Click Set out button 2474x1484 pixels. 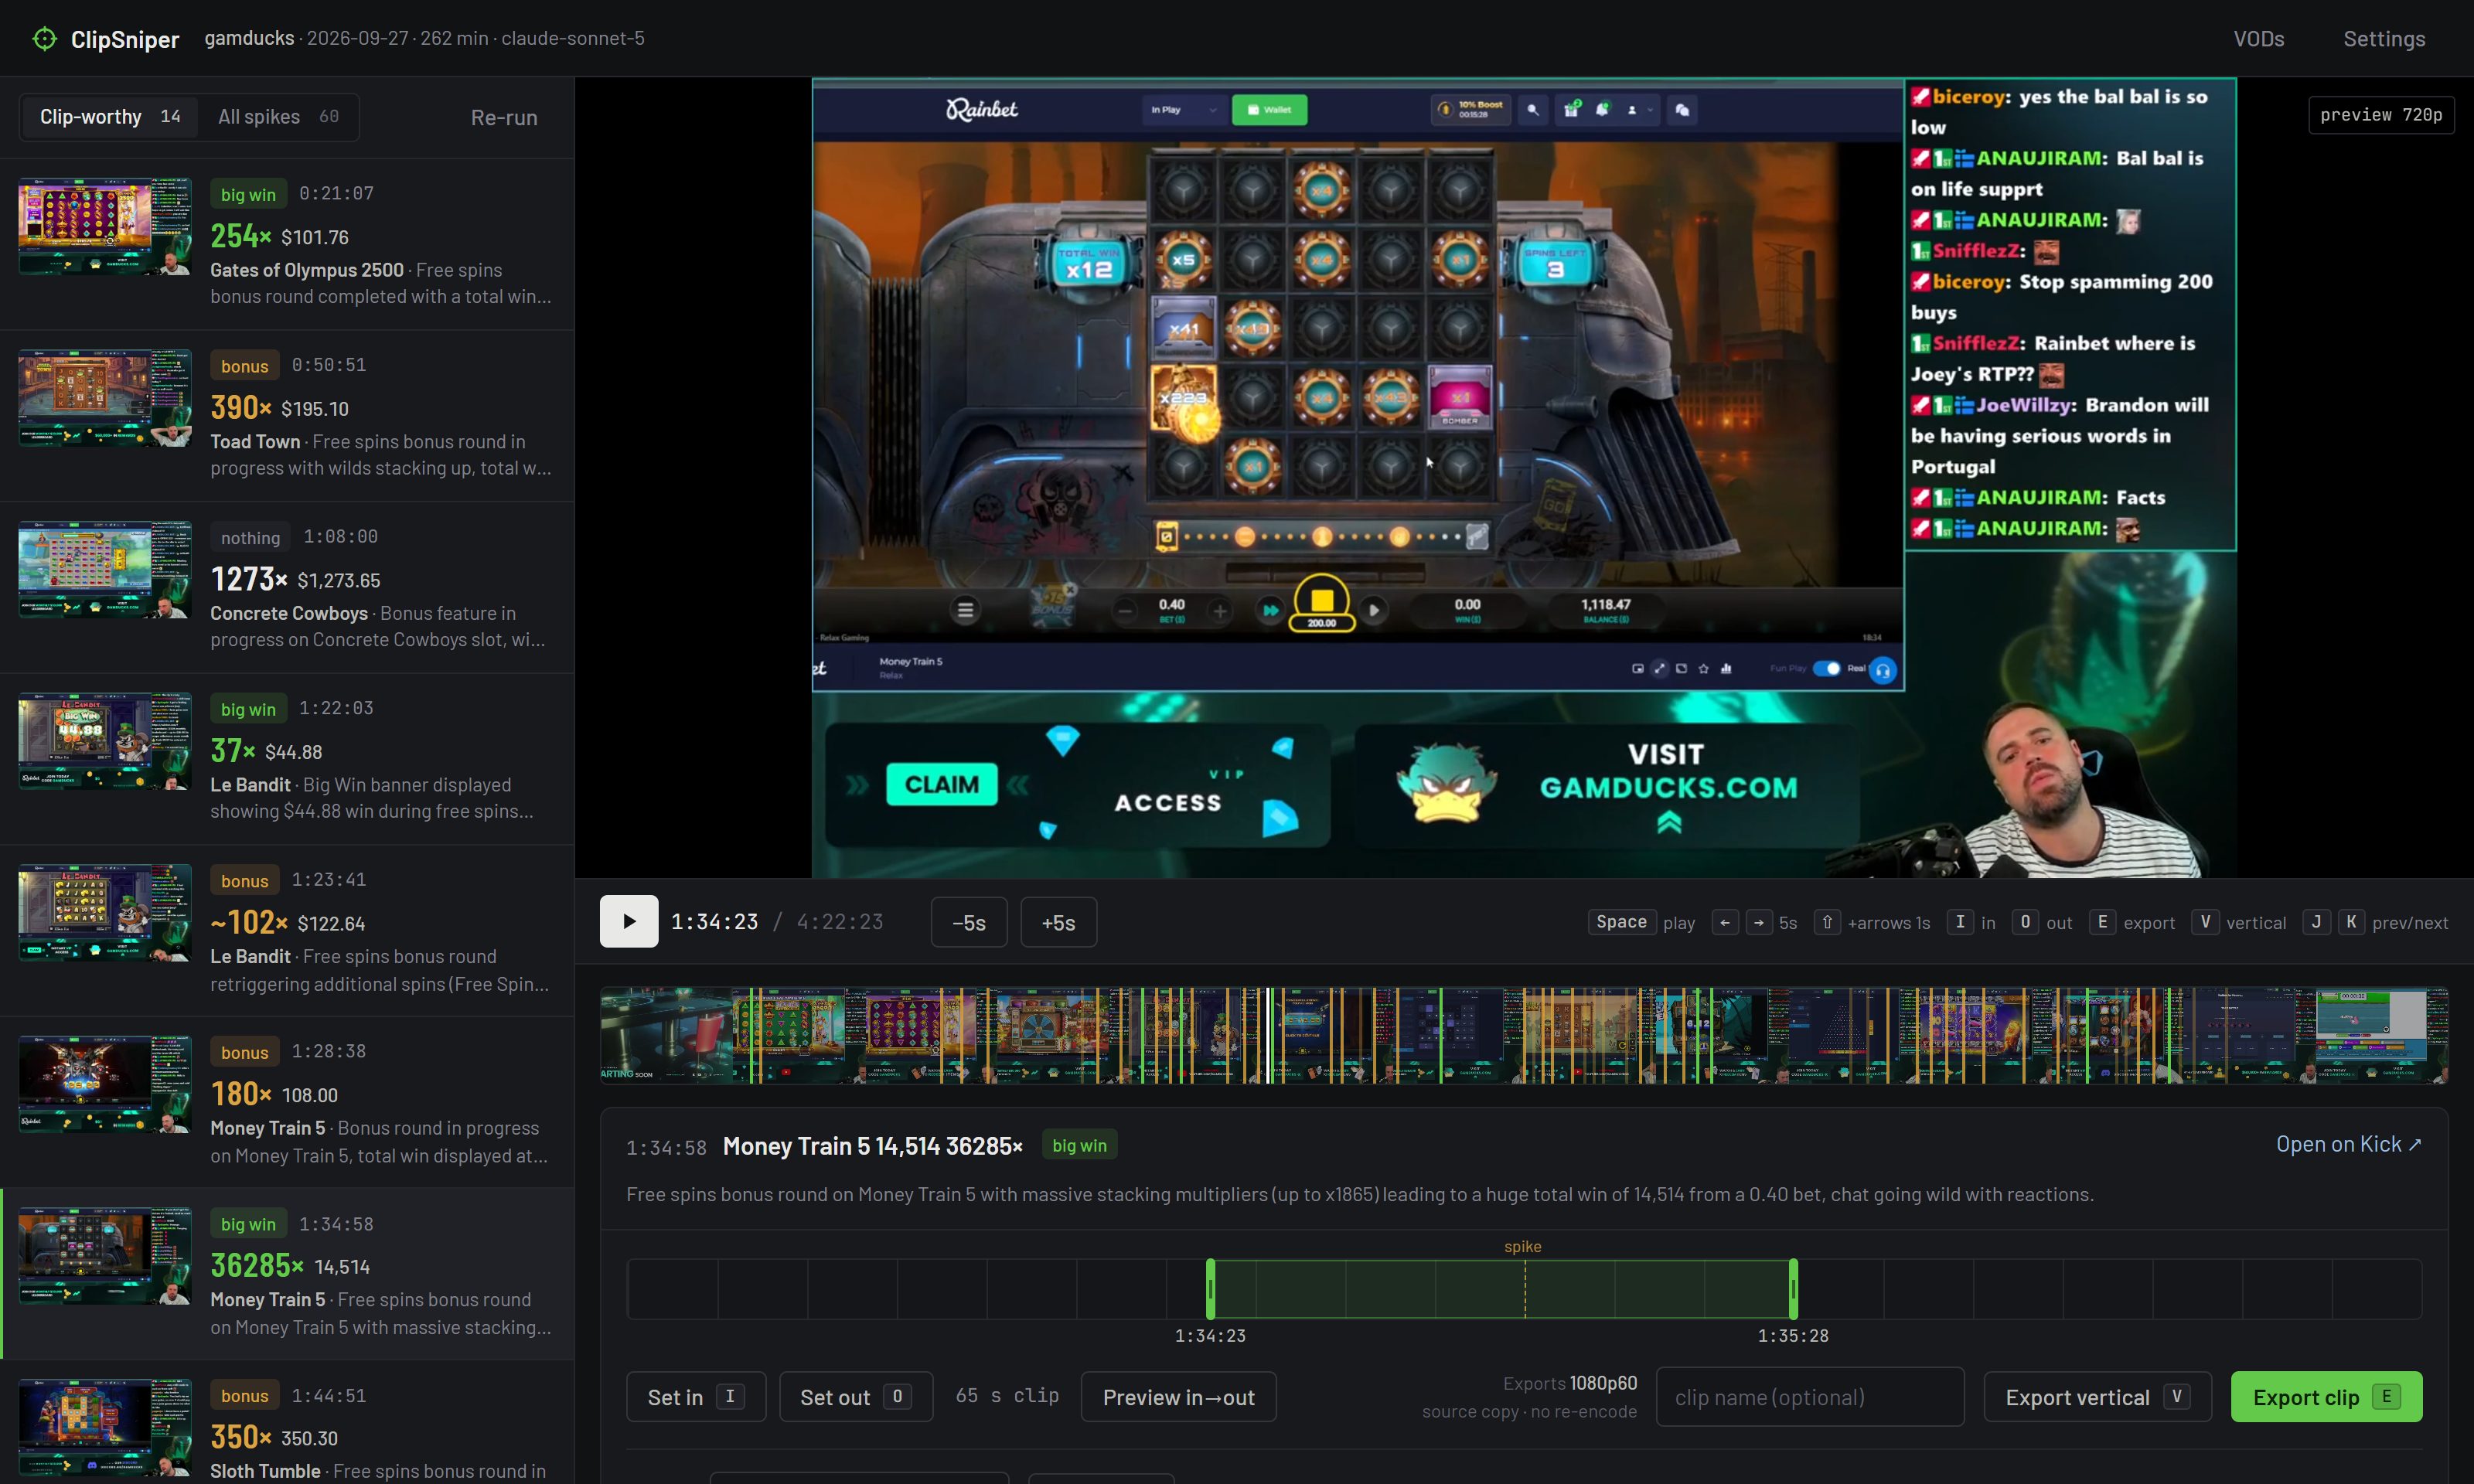tap(855, 1397)
